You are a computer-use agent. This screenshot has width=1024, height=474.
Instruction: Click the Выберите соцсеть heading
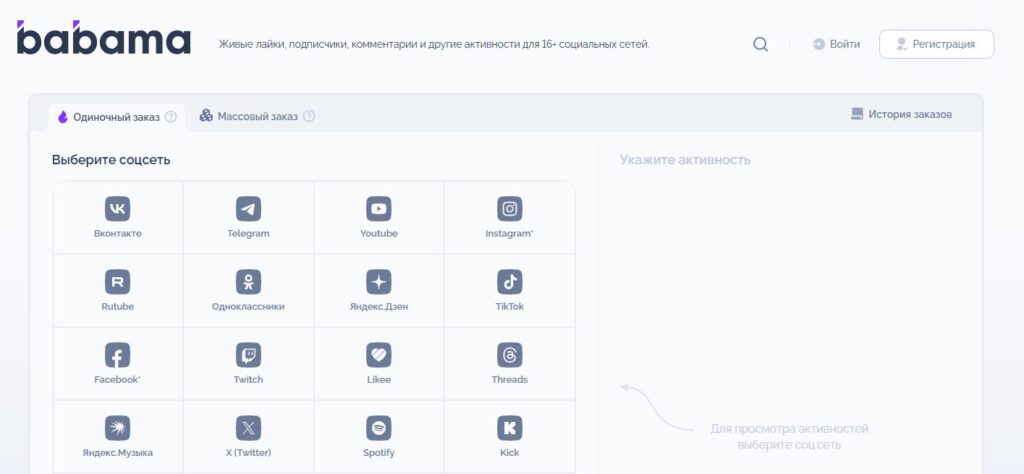point(111,160)
